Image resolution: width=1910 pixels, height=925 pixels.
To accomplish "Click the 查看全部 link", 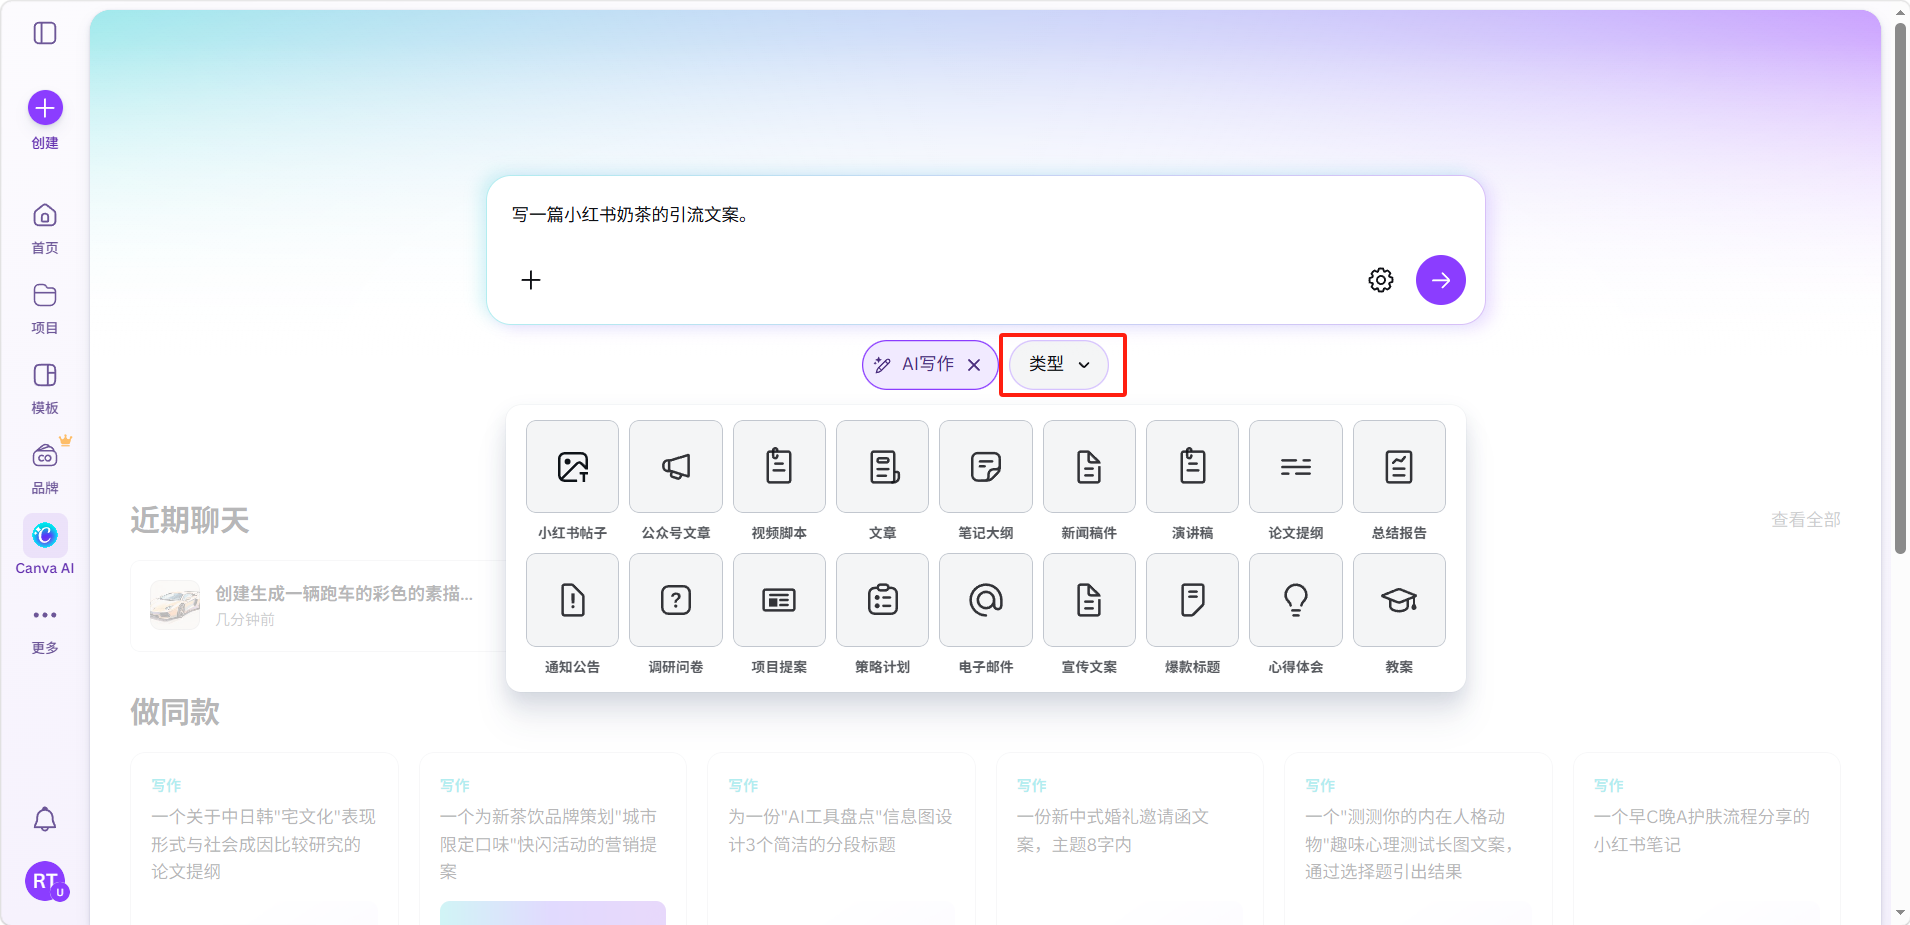I will pyautogui.click(x=1805, y=520).
